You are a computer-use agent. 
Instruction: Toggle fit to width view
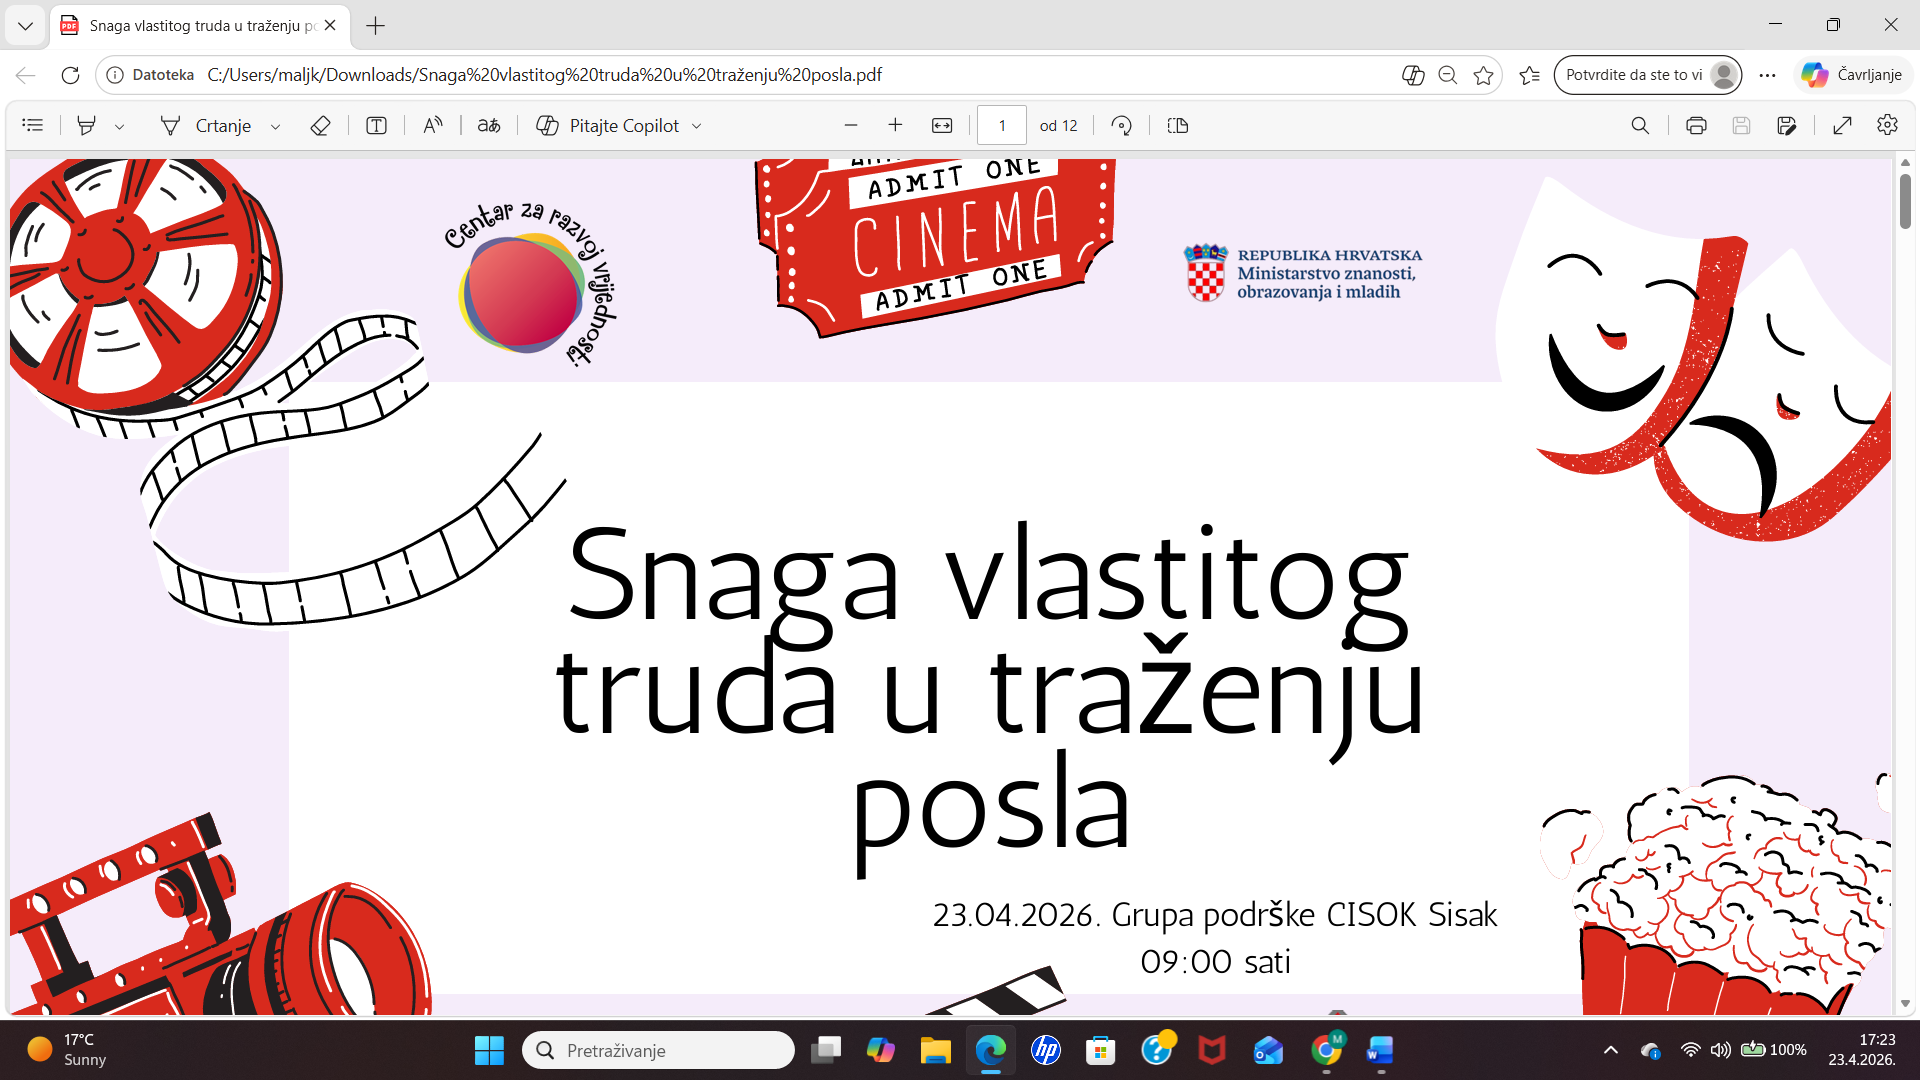(x=942, y=125)
